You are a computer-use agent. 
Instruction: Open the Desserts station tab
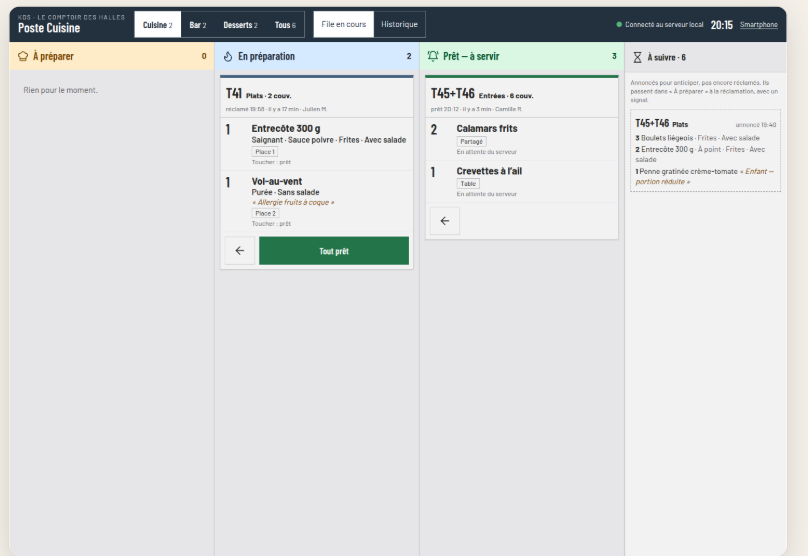pyautogui.click(x=240, y=25)
